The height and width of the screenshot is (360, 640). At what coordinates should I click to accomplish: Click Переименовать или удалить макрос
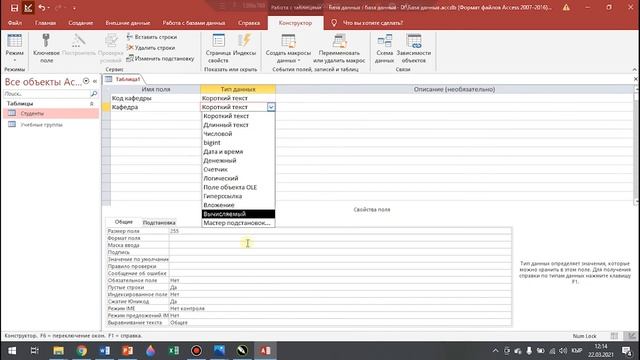(x=339, y=48)
